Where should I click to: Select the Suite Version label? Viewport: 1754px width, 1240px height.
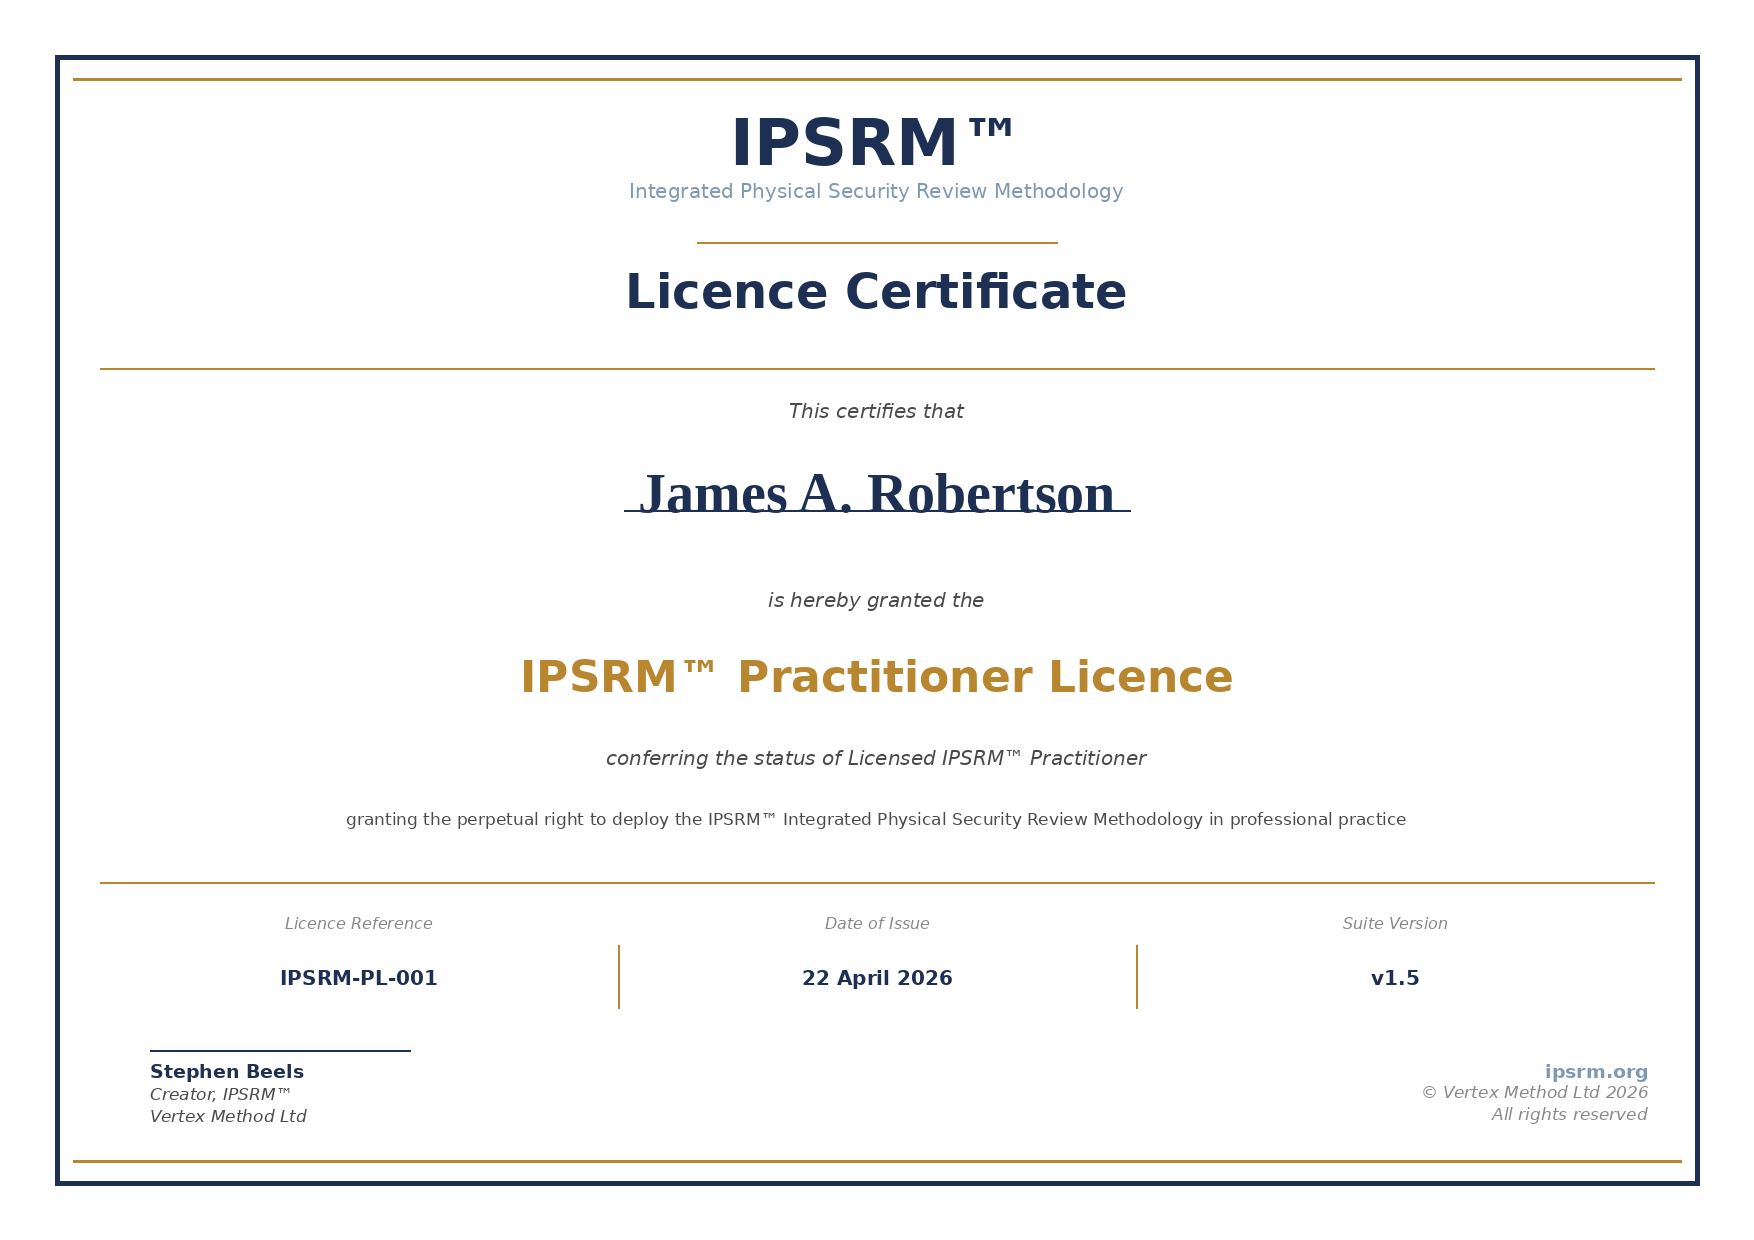1395,924
